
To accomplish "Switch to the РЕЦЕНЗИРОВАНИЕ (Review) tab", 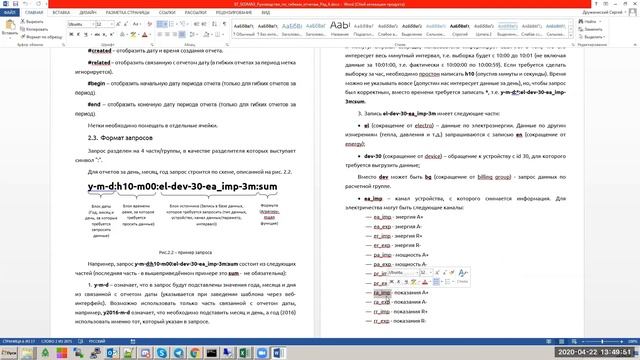I will 233,13.
